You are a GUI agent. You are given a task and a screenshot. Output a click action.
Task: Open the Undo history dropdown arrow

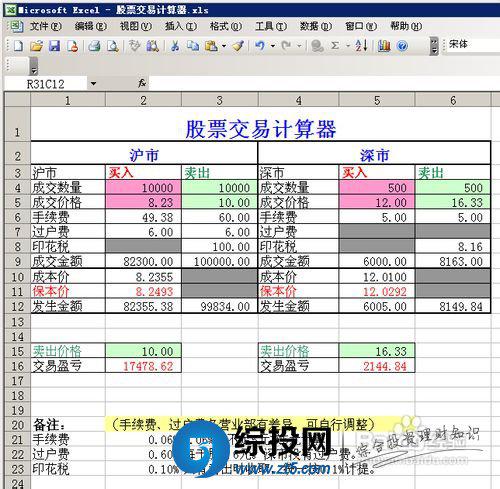273,46
